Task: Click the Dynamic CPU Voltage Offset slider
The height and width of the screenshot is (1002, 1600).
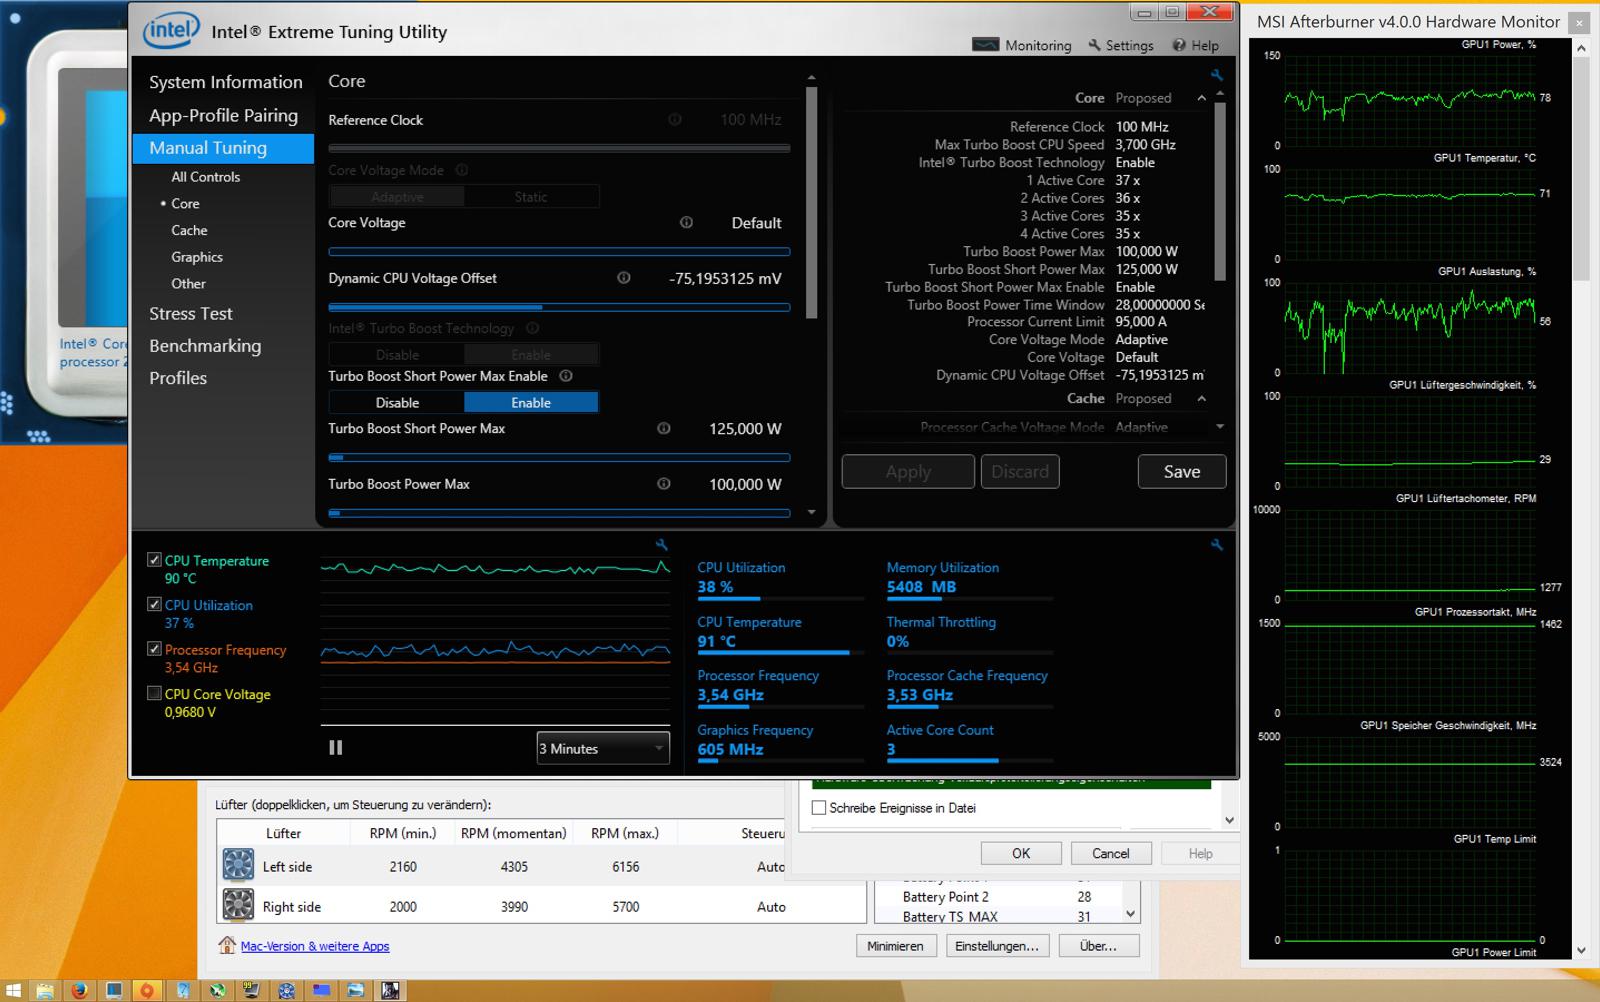Action: pos(559,307)
